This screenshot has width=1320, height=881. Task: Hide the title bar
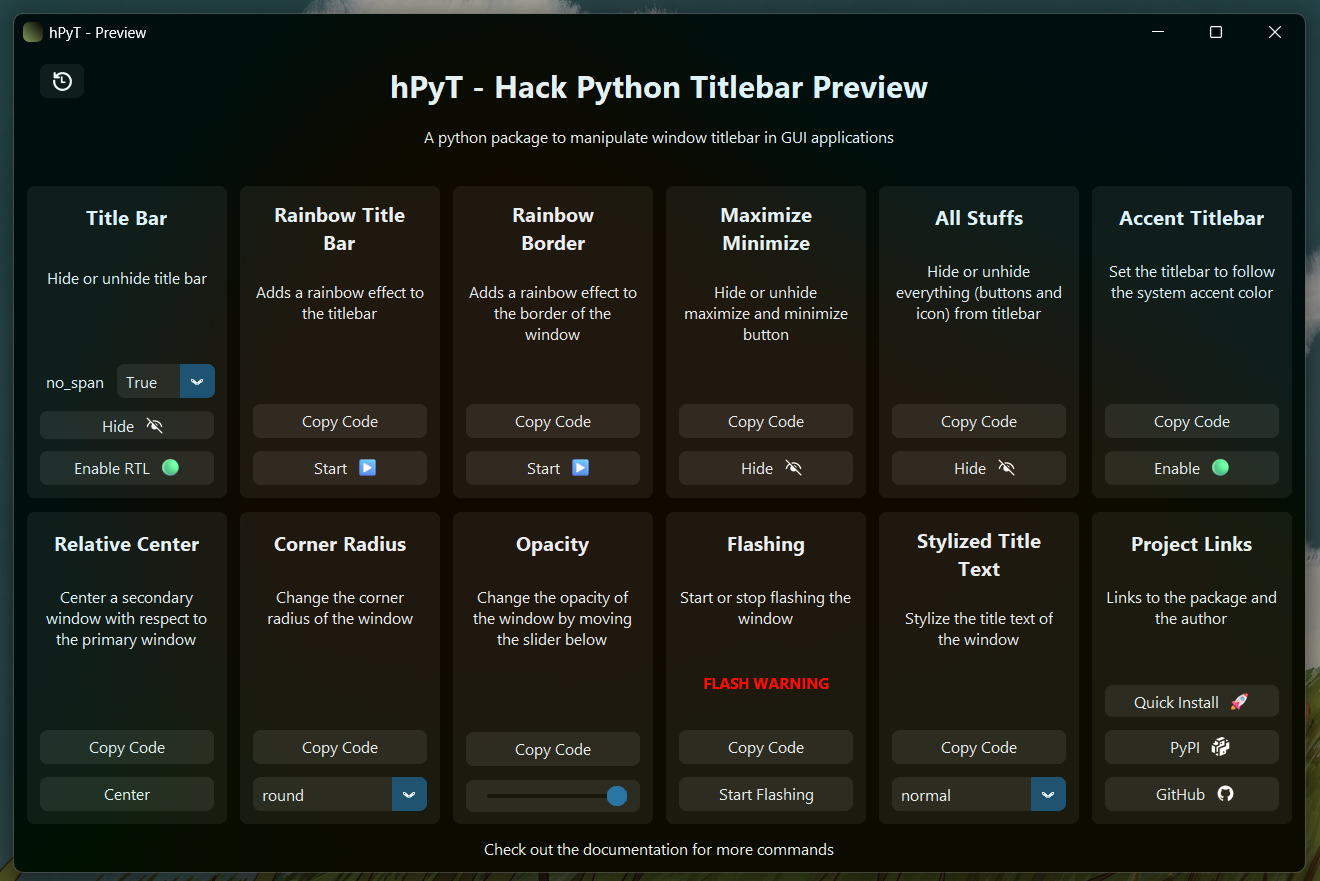[x=127, y=426]
